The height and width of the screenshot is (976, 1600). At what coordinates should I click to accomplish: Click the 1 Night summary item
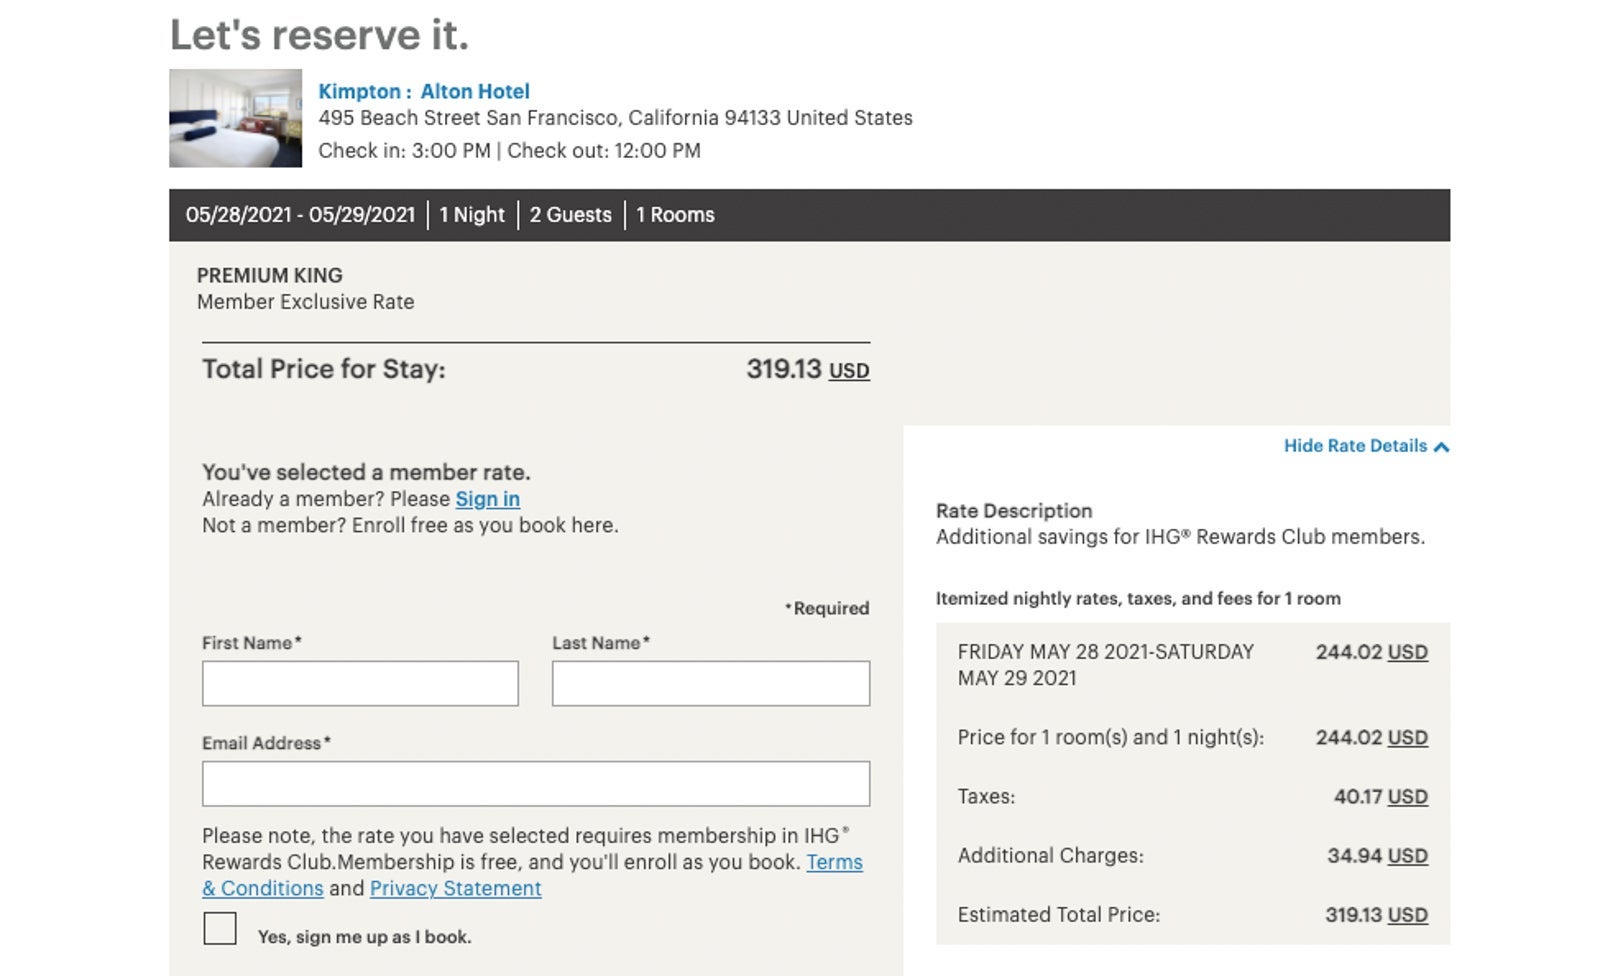click(472, 215)
